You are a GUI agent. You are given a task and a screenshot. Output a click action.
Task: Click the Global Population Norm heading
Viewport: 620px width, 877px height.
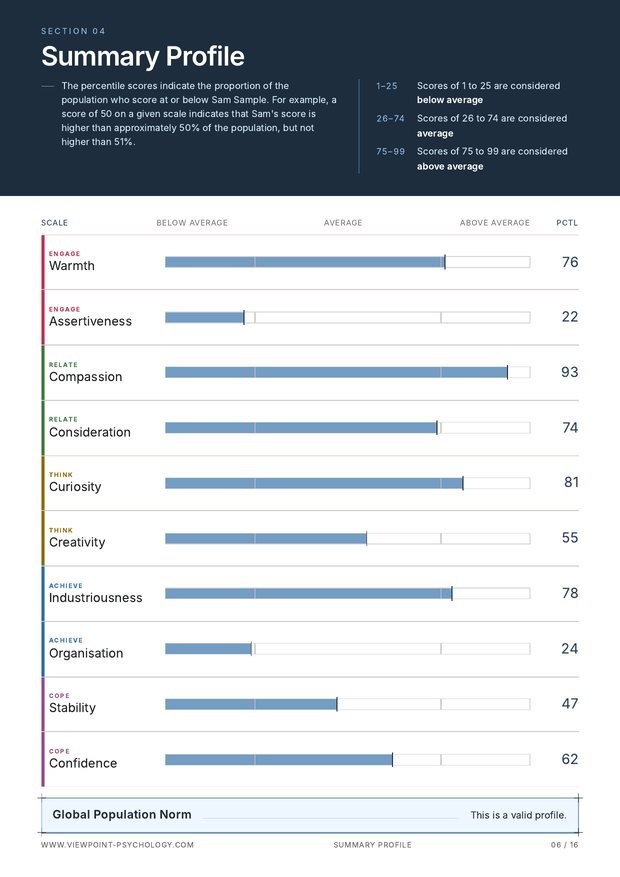tap(122, 814)
